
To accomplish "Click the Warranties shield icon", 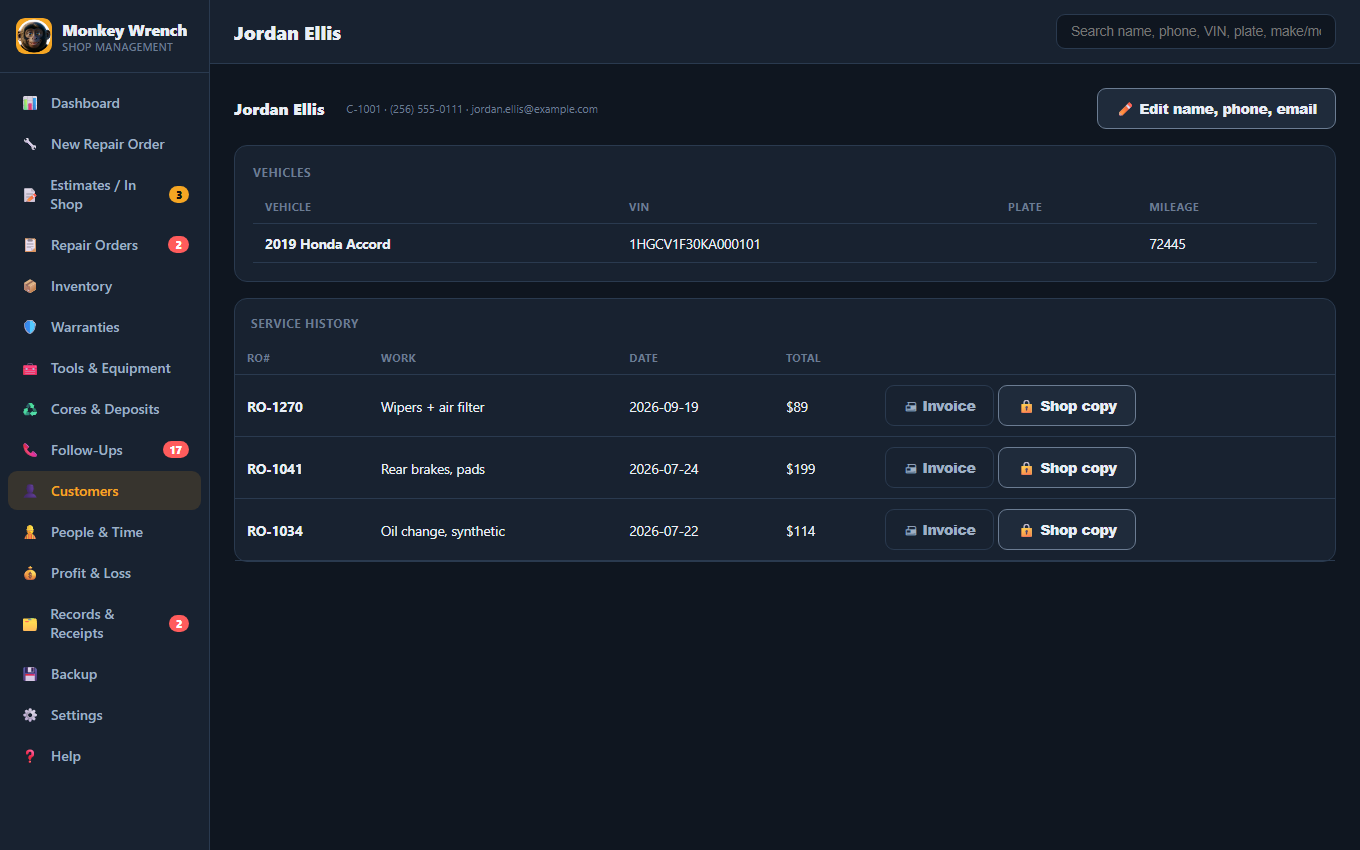I will pyautogui.click(x=30, y=327).
